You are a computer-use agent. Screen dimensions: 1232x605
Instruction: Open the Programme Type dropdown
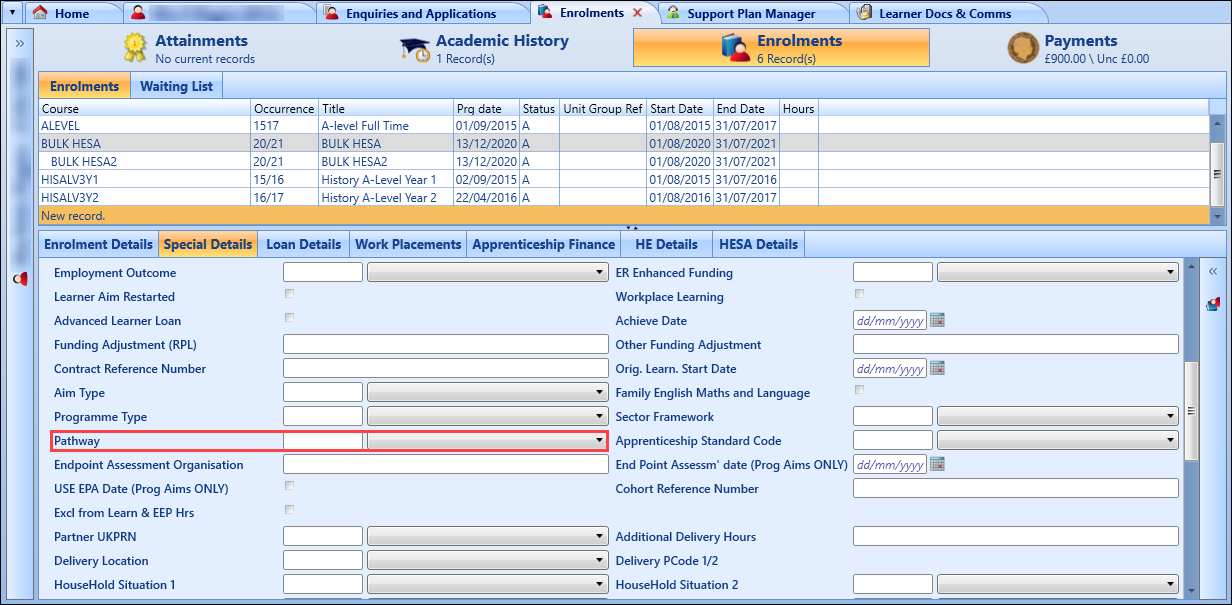coord(488,416)
